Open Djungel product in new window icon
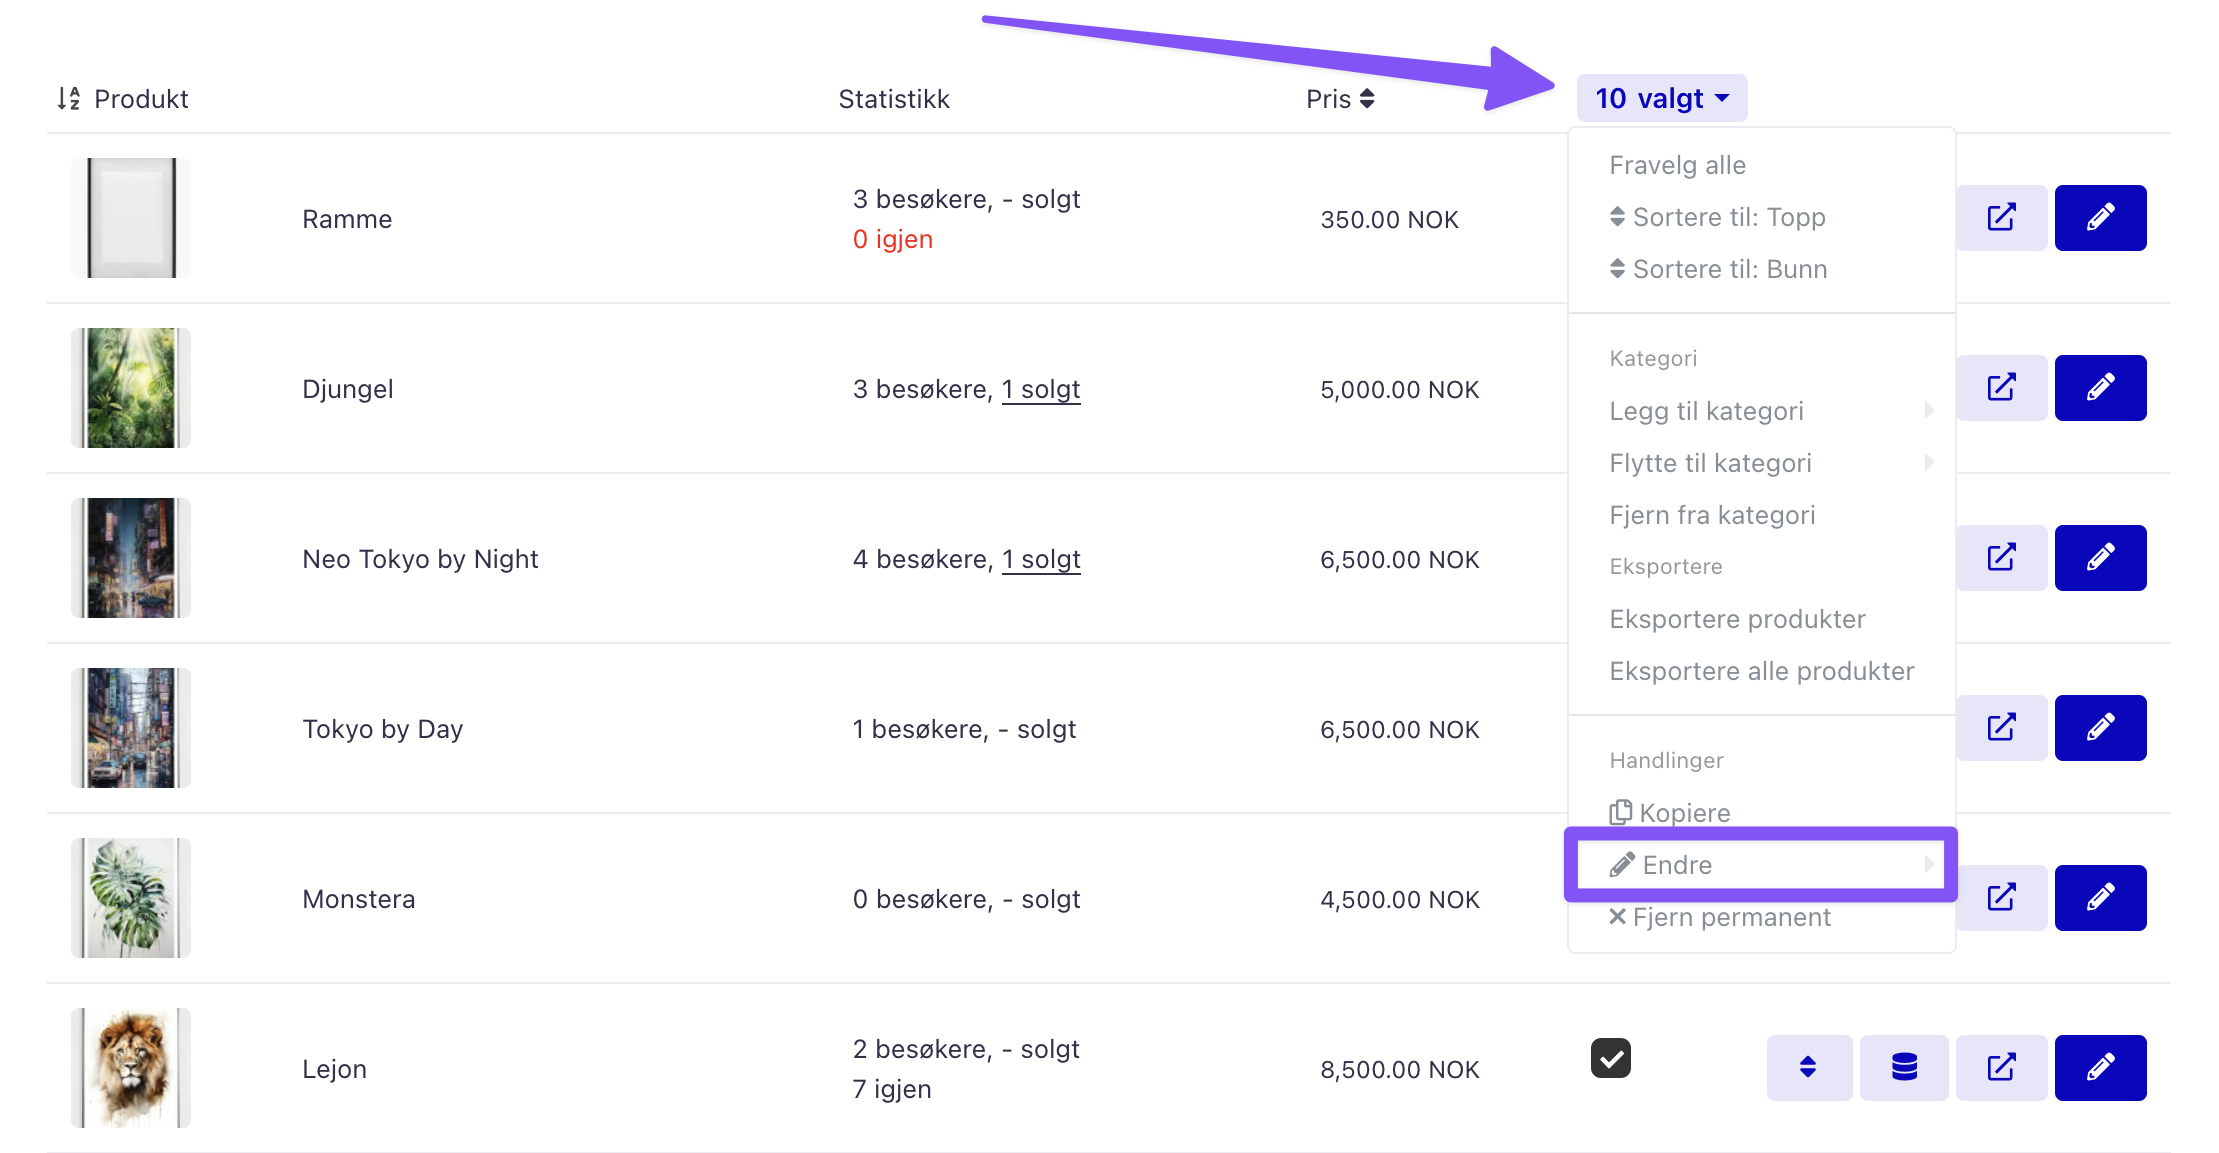Screen dimensions: 2219x1153 coord(2001,388)
